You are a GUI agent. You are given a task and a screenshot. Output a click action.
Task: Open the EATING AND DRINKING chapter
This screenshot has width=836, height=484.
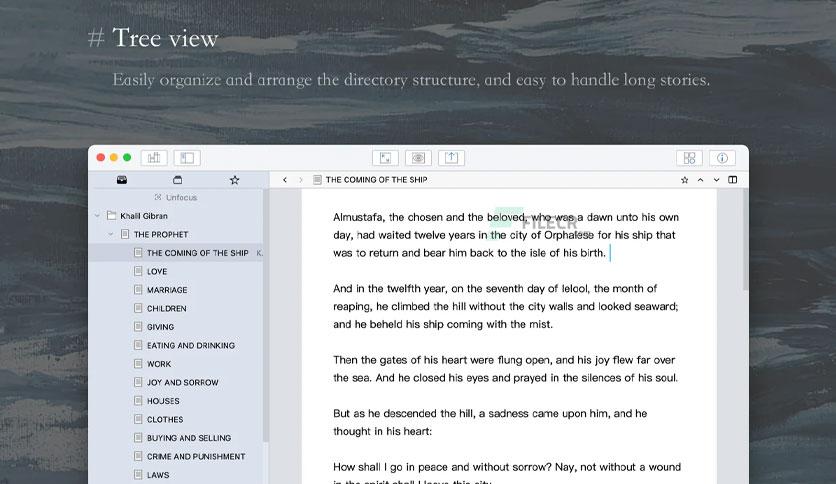176,345
